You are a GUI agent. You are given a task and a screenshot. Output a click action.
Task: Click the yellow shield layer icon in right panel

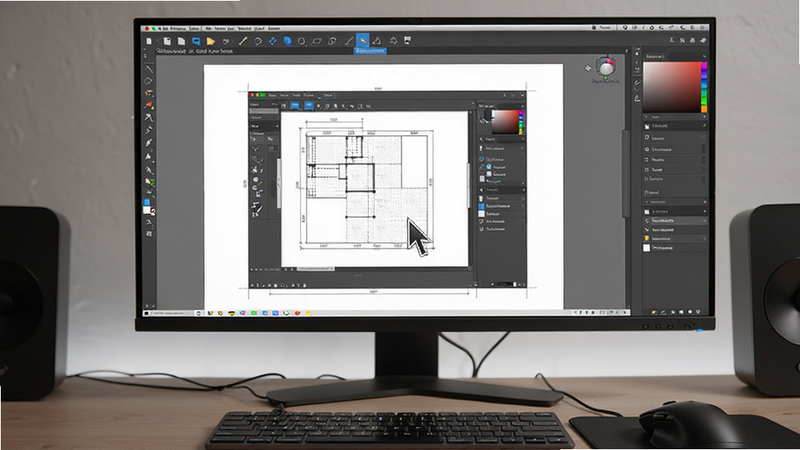tap(647, 238)
